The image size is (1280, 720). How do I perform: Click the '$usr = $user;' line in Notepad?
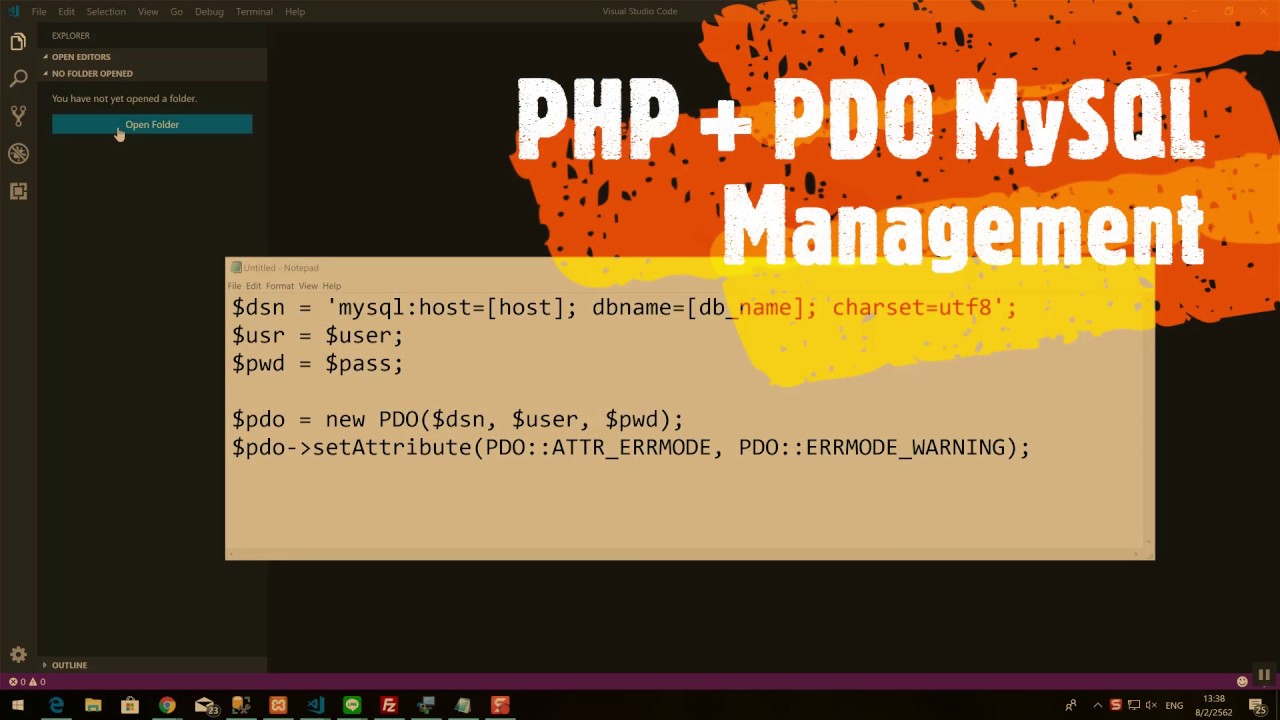coord(318,335)
